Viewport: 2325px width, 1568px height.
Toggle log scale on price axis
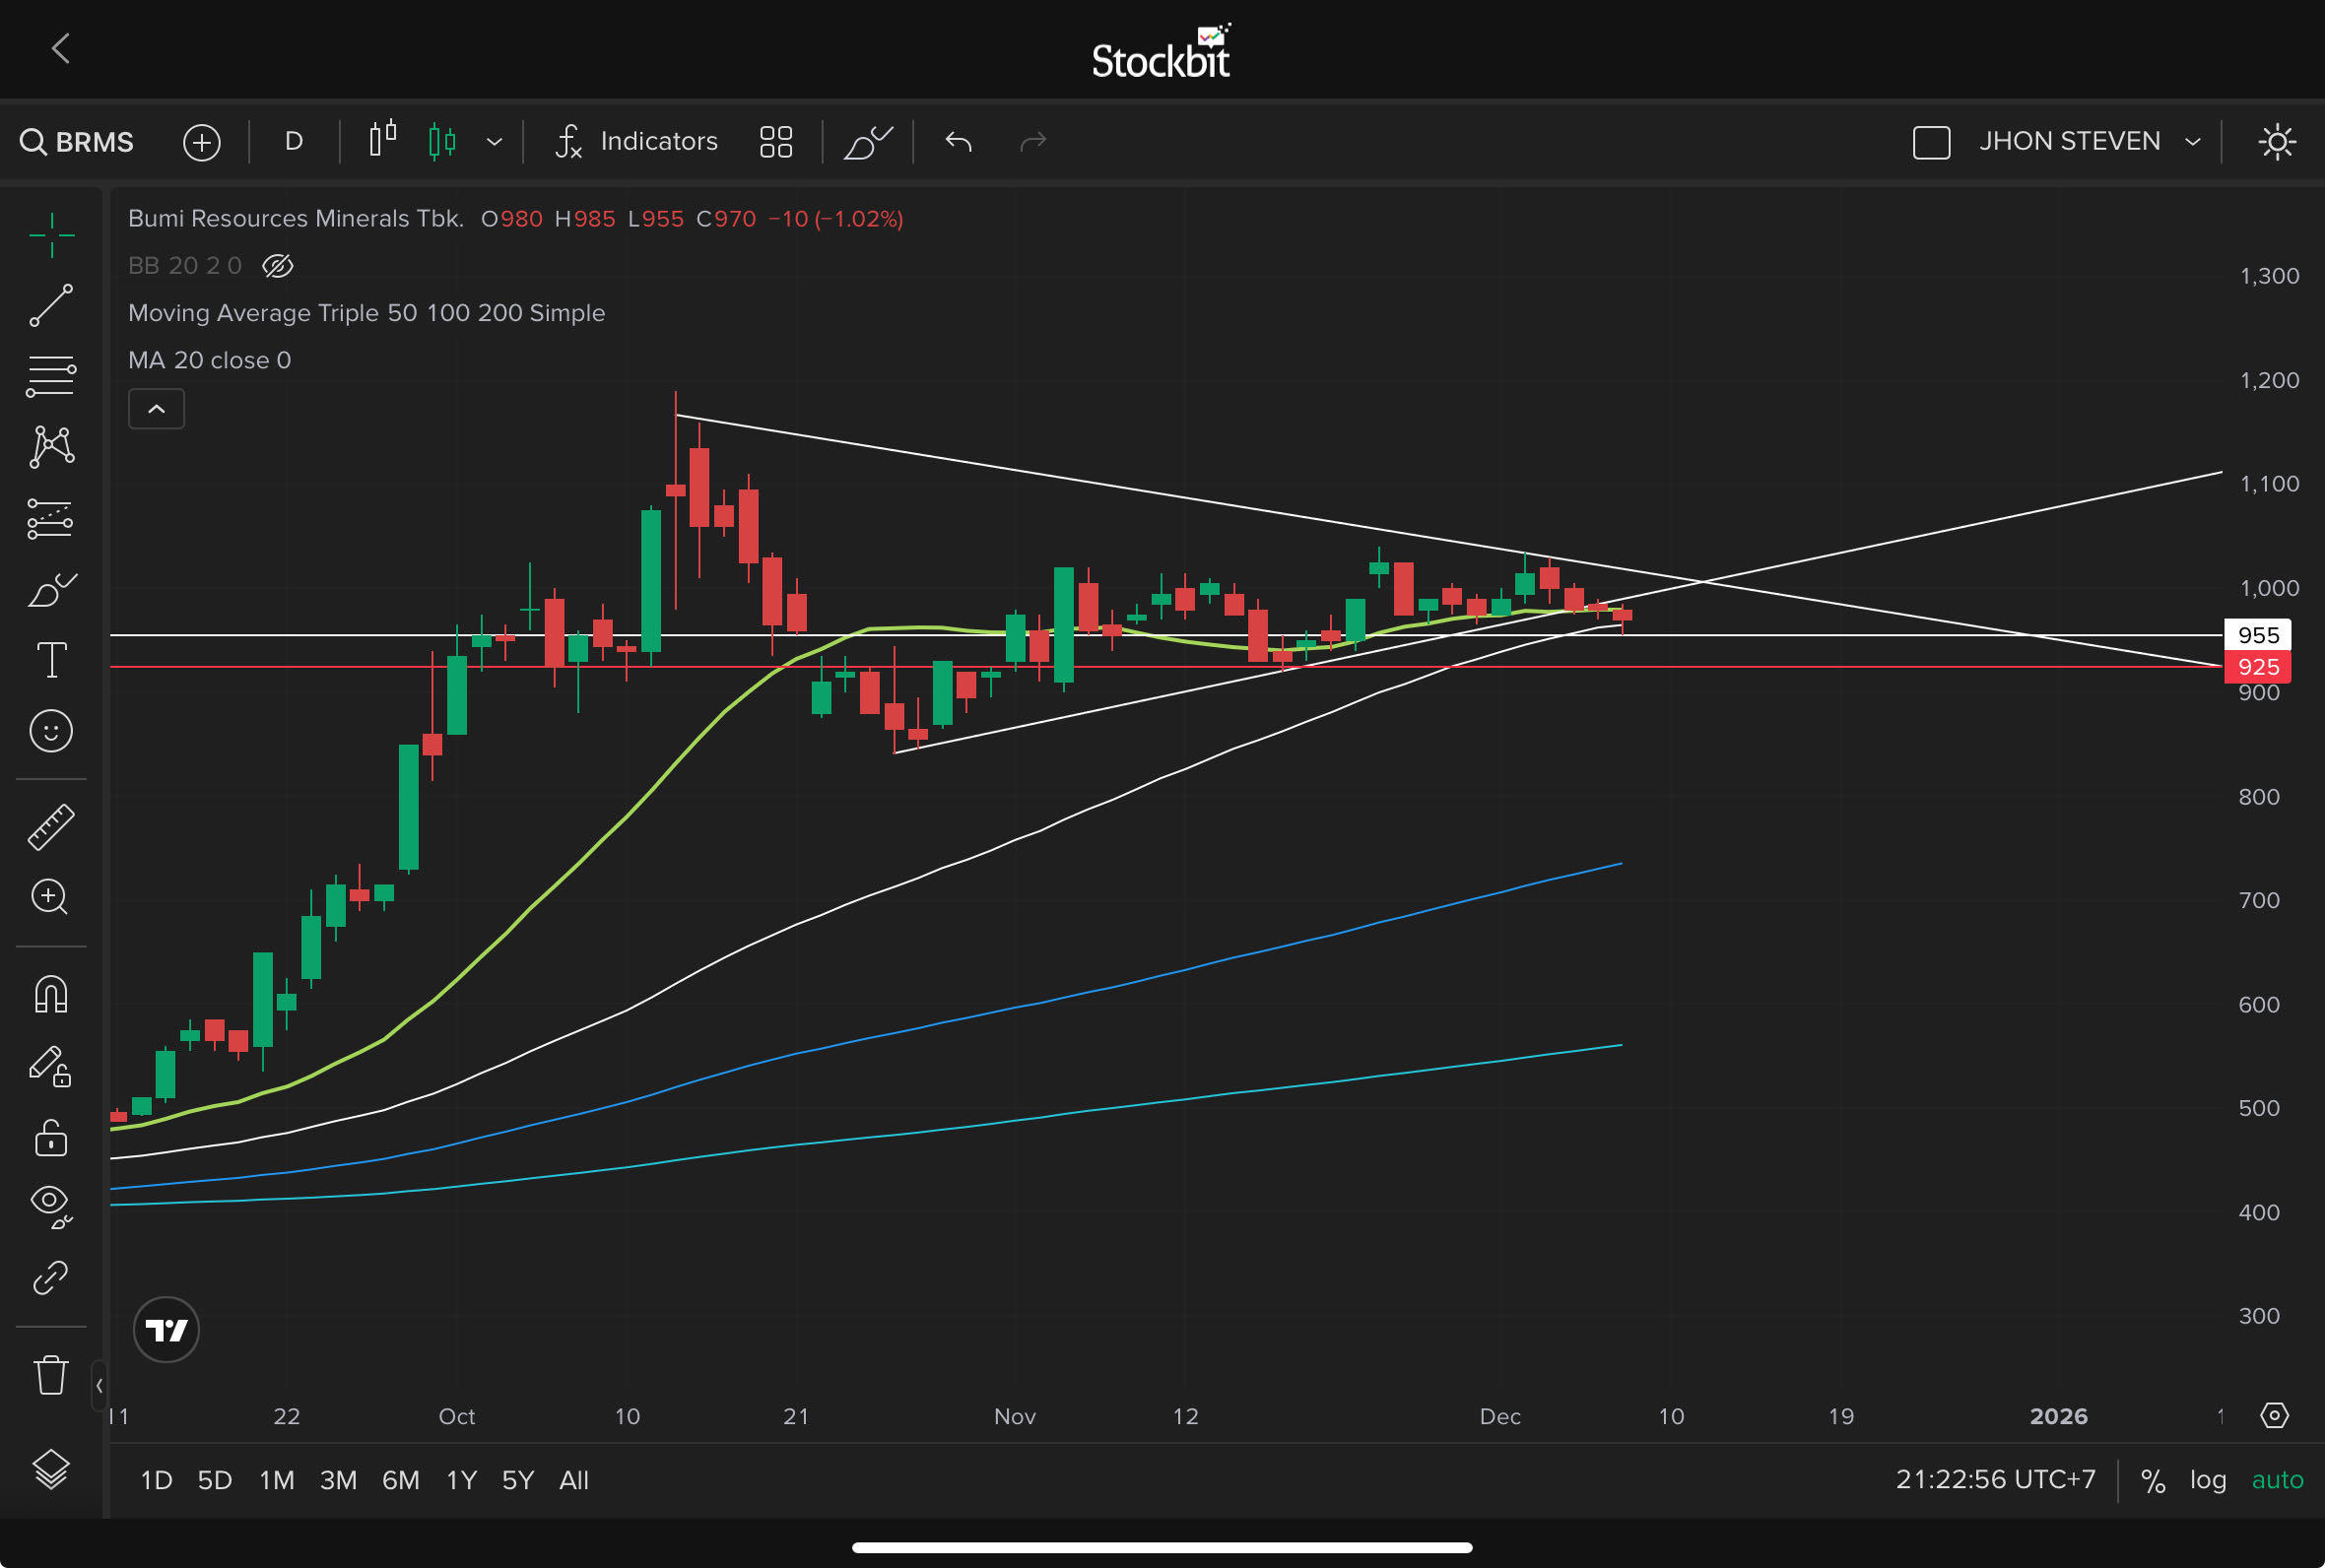click(x=2207, y=1479)
